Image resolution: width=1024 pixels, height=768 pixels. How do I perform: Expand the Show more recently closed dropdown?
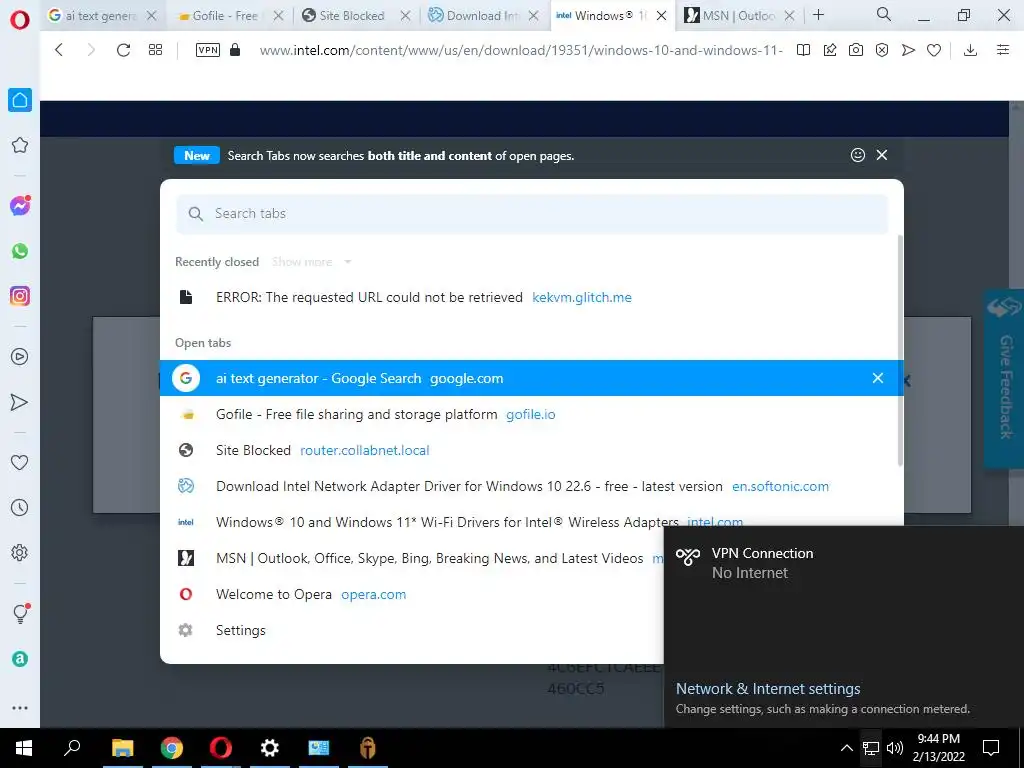tap(312, 262)
